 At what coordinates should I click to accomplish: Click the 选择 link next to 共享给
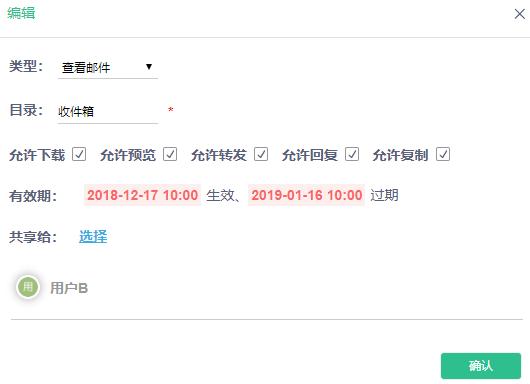(x=93, y=237)
